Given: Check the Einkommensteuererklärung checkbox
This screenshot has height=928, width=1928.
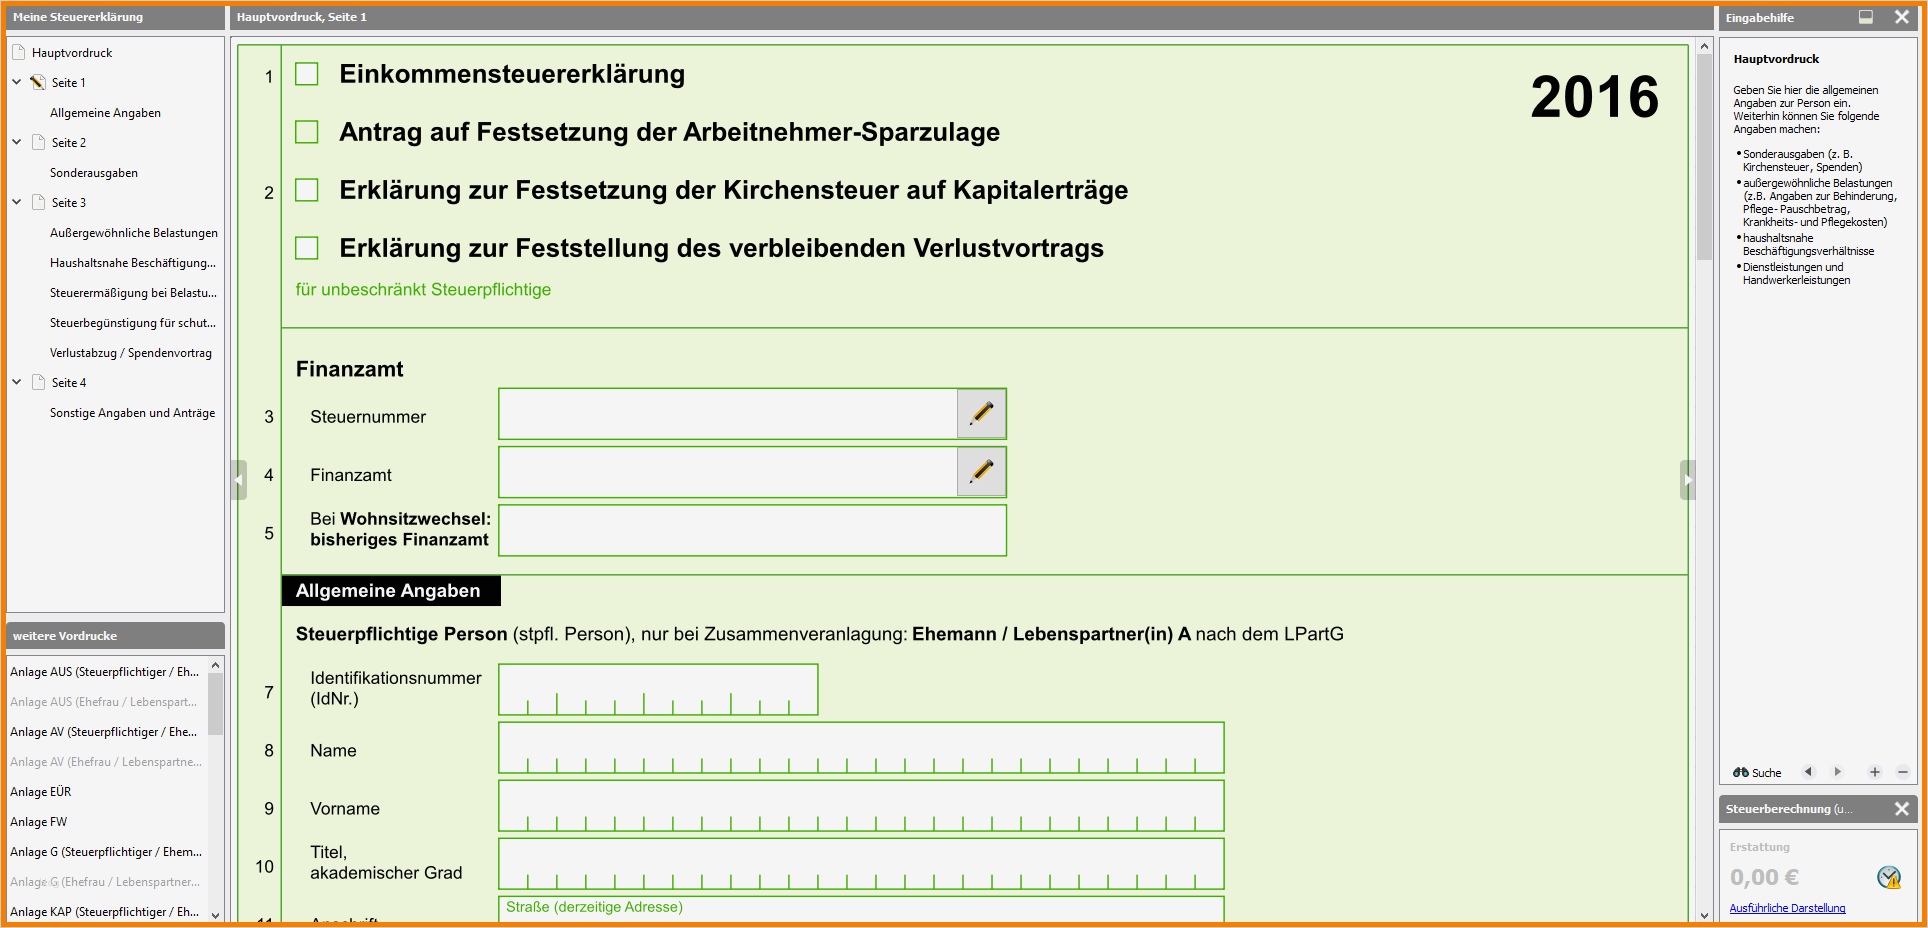Looking at the screenshot, I should (x=306, y=74).
